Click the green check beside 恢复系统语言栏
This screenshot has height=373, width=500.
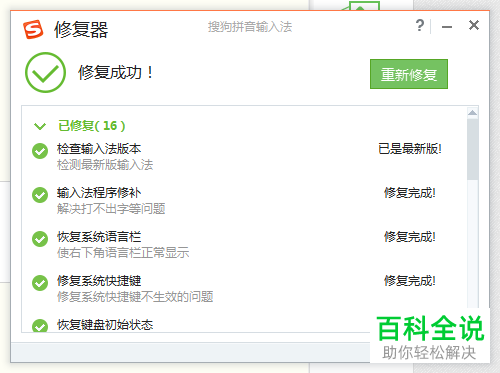pyautogui.click(x=40, y=239)
